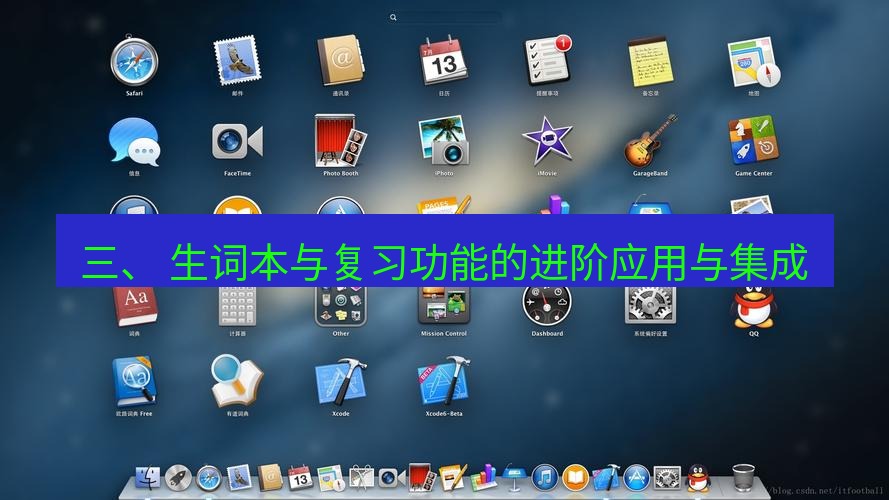Open System Preferences gear in Dock
The image size is (889, 500).
click(667, 478)
